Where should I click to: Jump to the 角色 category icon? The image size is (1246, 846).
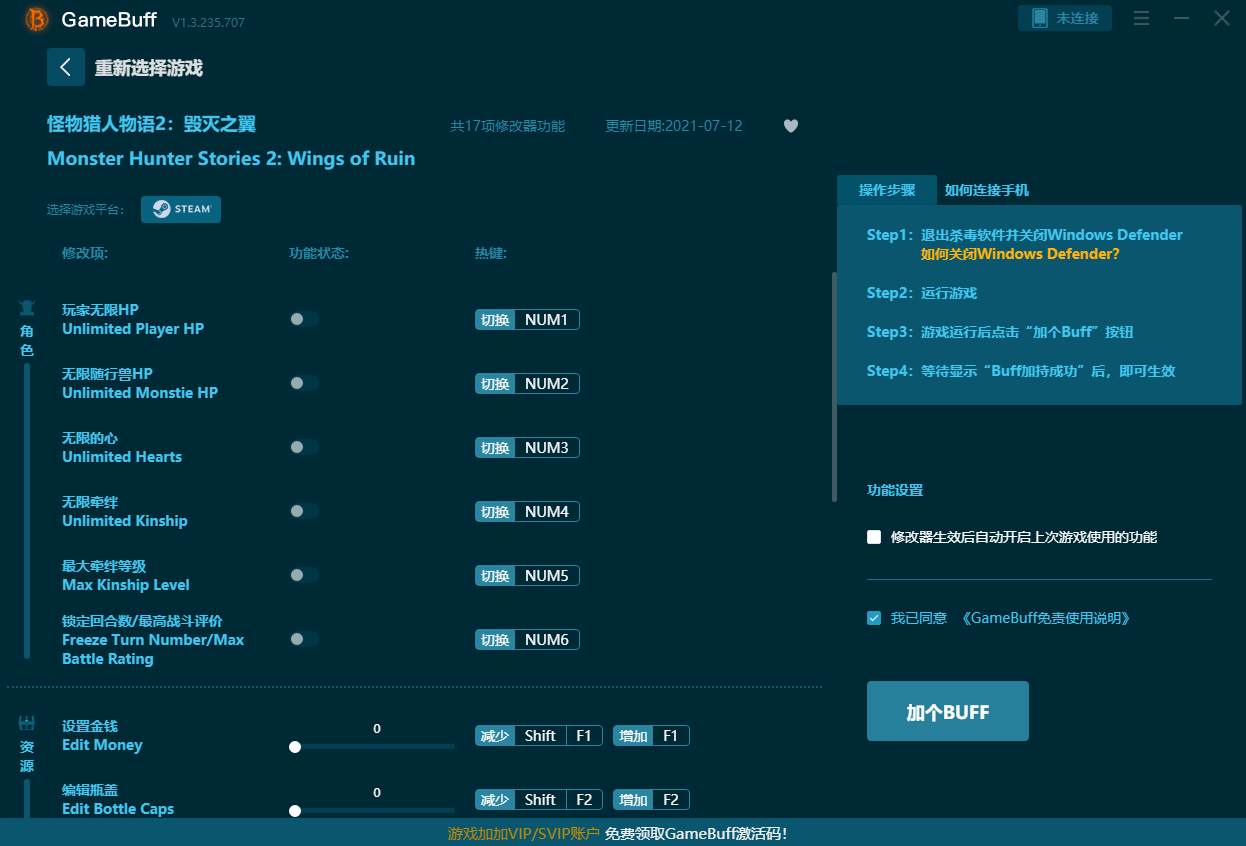pos(27,308)
